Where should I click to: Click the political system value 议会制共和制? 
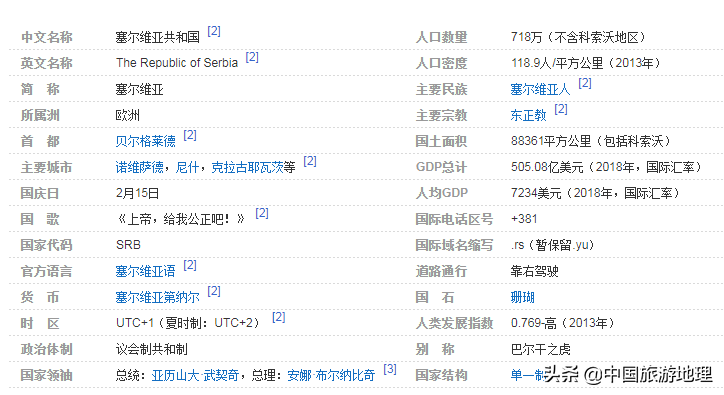pos(151,349)
